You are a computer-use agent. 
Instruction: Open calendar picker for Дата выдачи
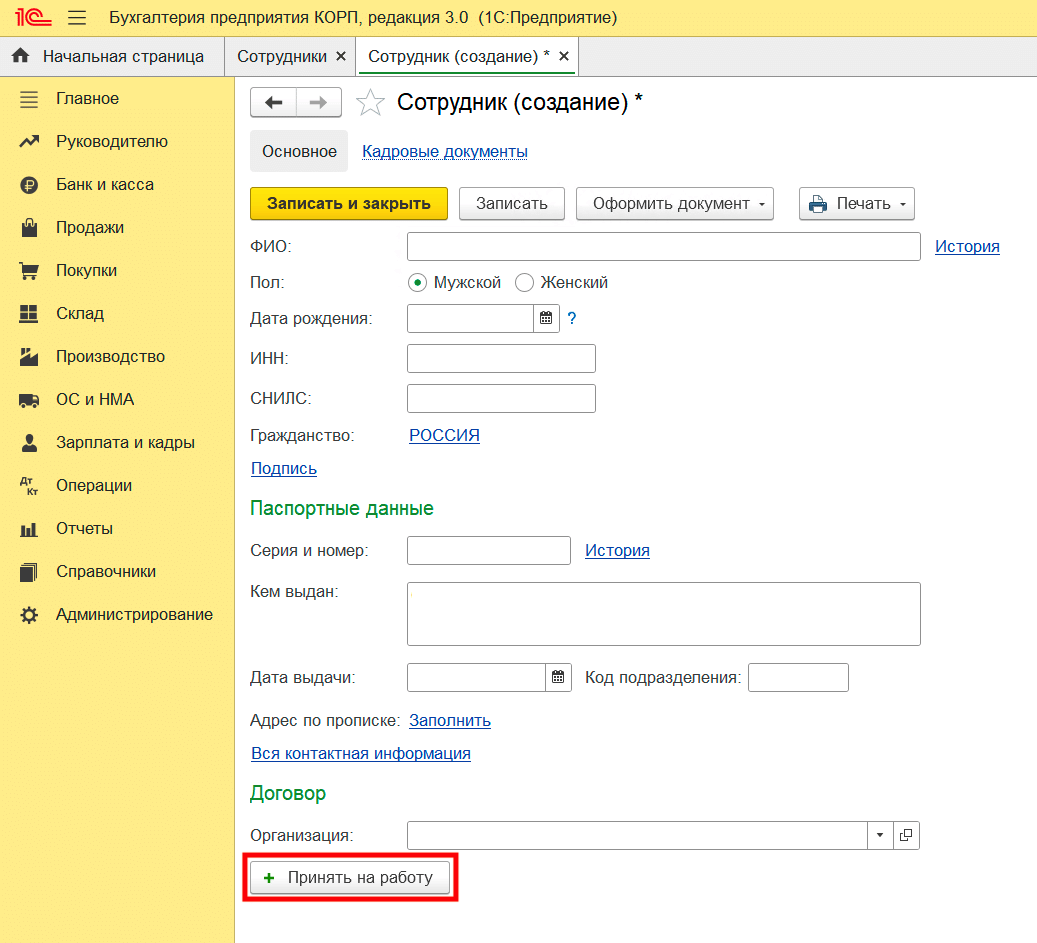click(558, 677)
